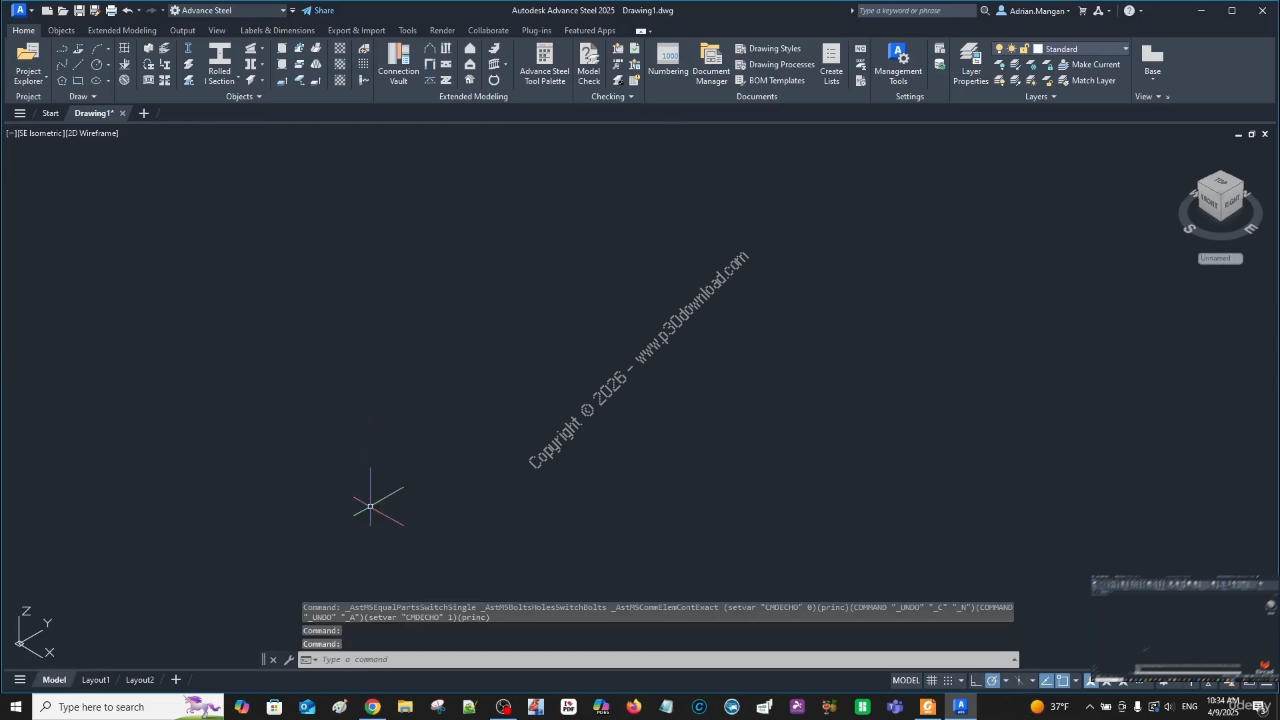Screen dimensions: 1280x720
Task: Open the Project Explorer tool
Action: [28, 64]
